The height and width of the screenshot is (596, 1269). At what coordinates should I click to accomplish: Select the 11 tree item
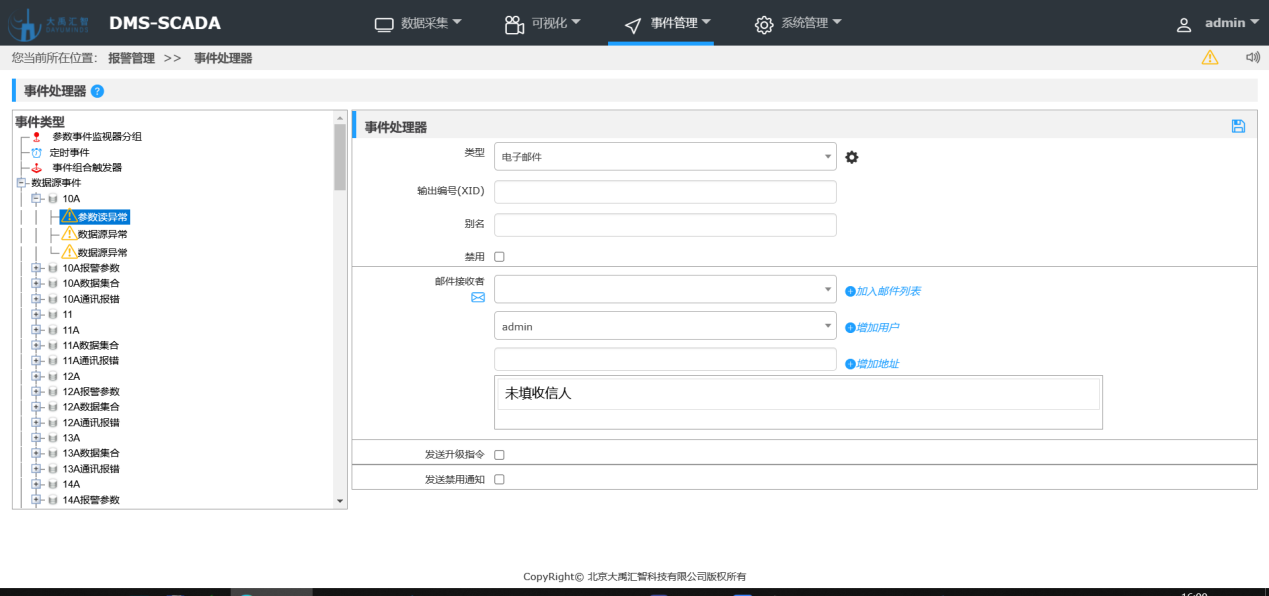tap(67, 315)
